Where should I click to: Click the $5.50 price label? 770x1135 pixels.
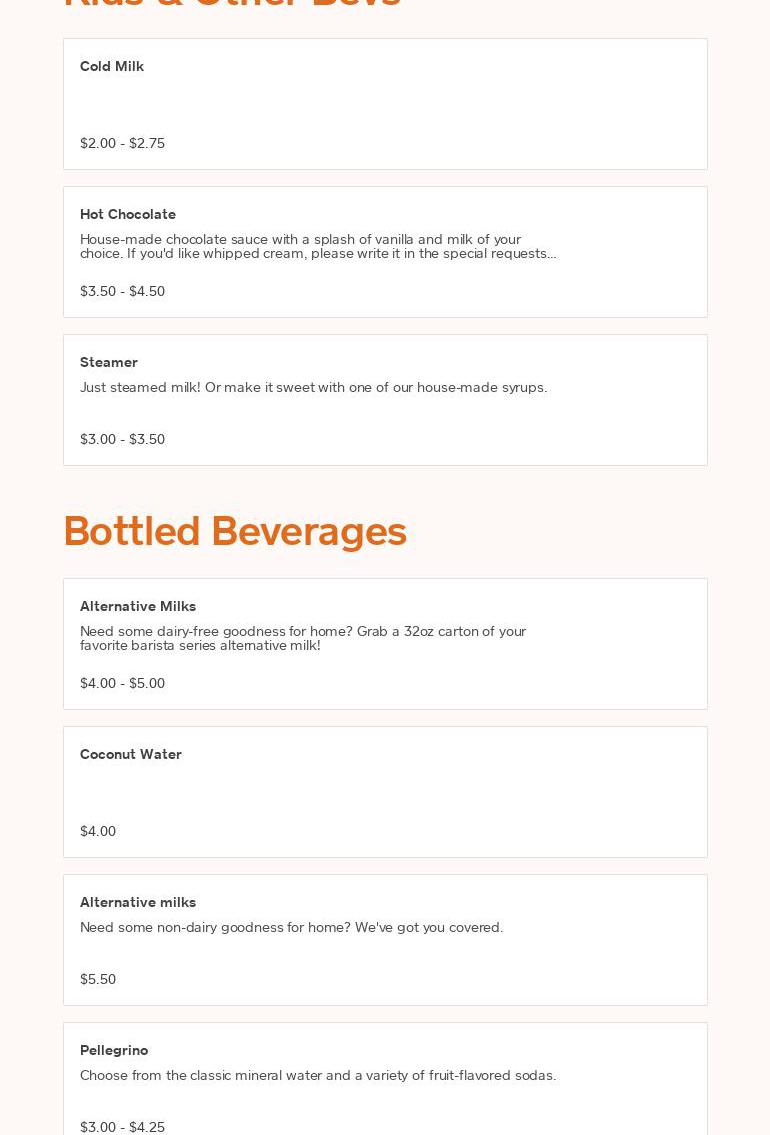coord(98,979)
